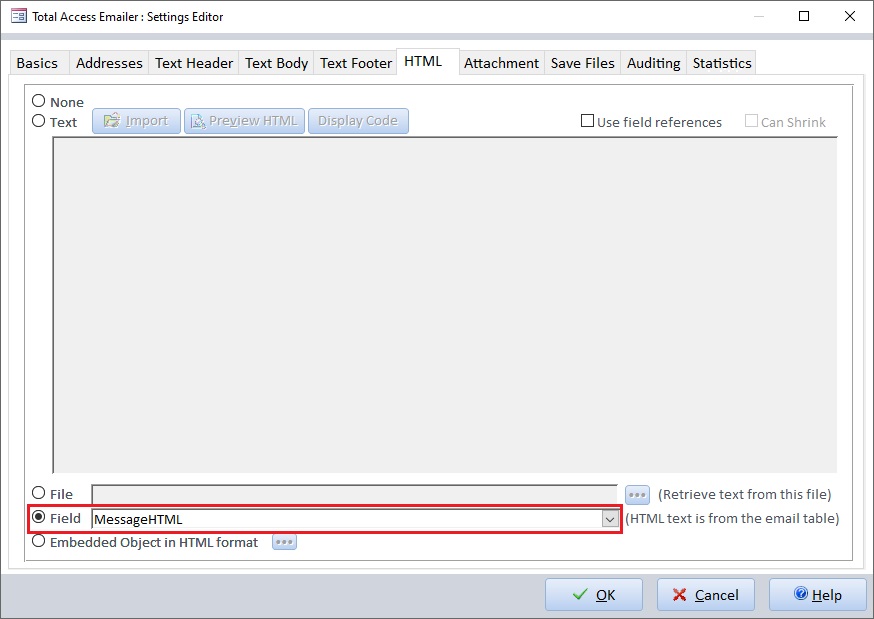Browse for file with ellipsis button
The image size is (874, 619).
pyautogui.click(x=637, y=494)
